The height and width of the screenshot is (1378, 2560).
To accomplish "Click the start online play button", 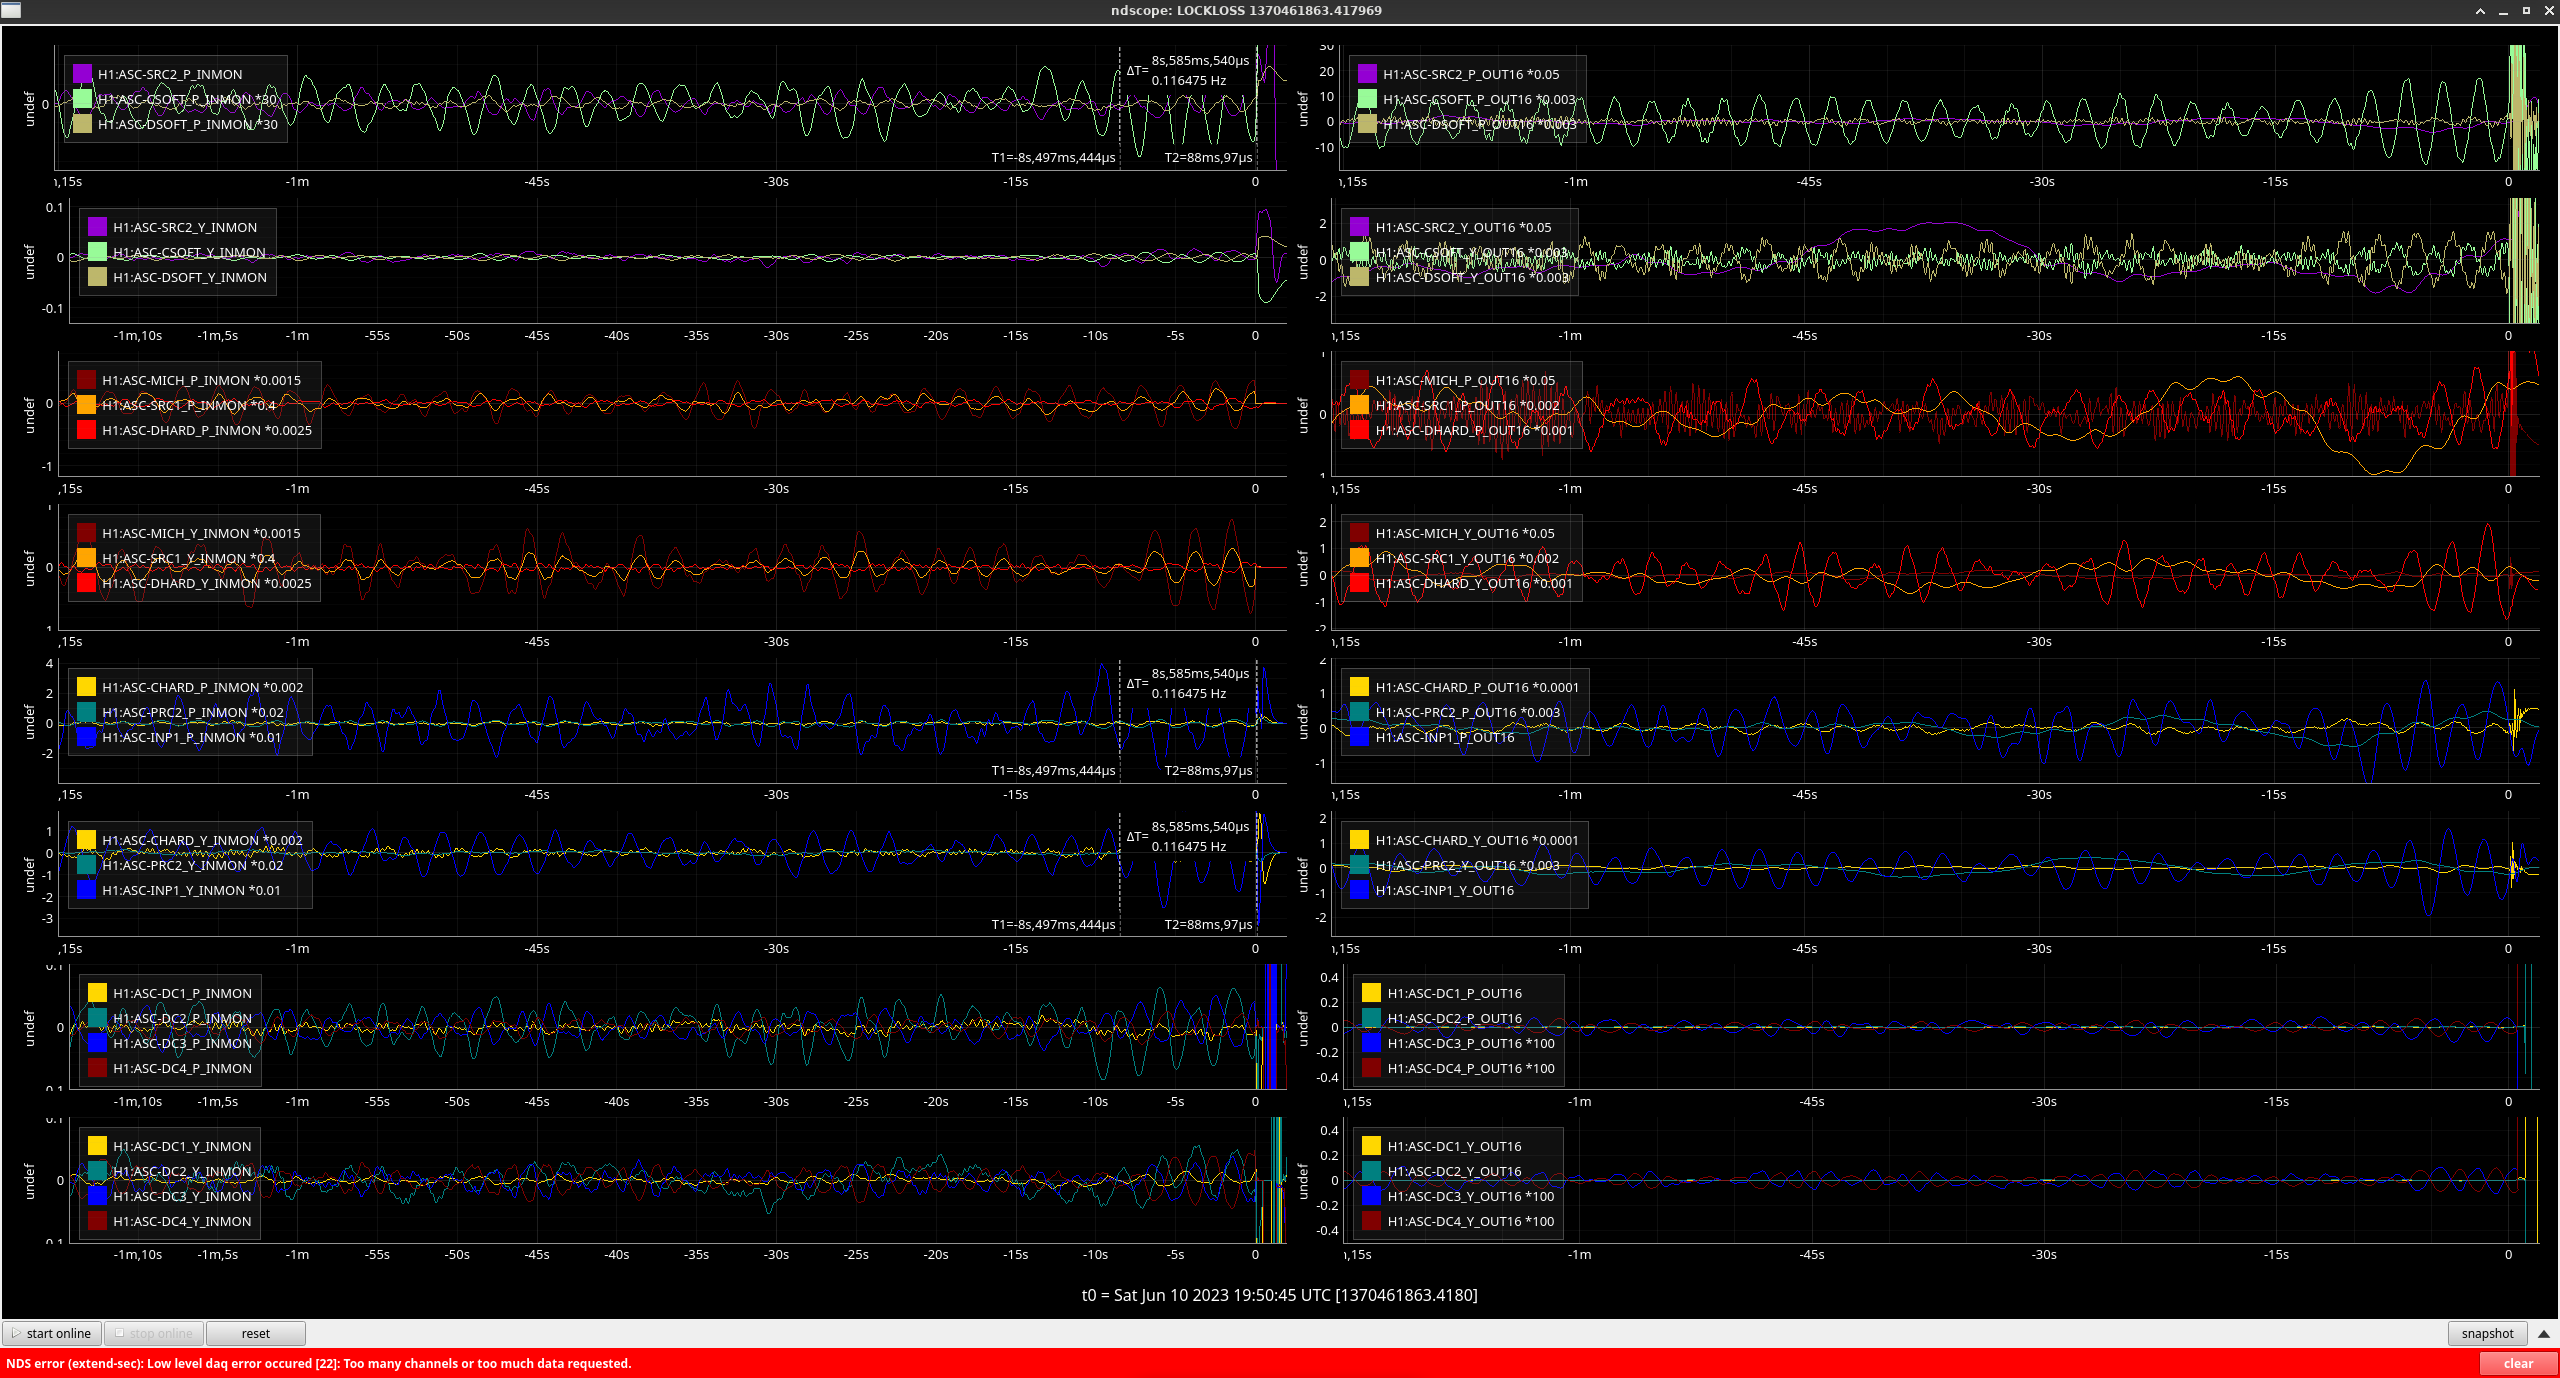I will point(51,1333).
